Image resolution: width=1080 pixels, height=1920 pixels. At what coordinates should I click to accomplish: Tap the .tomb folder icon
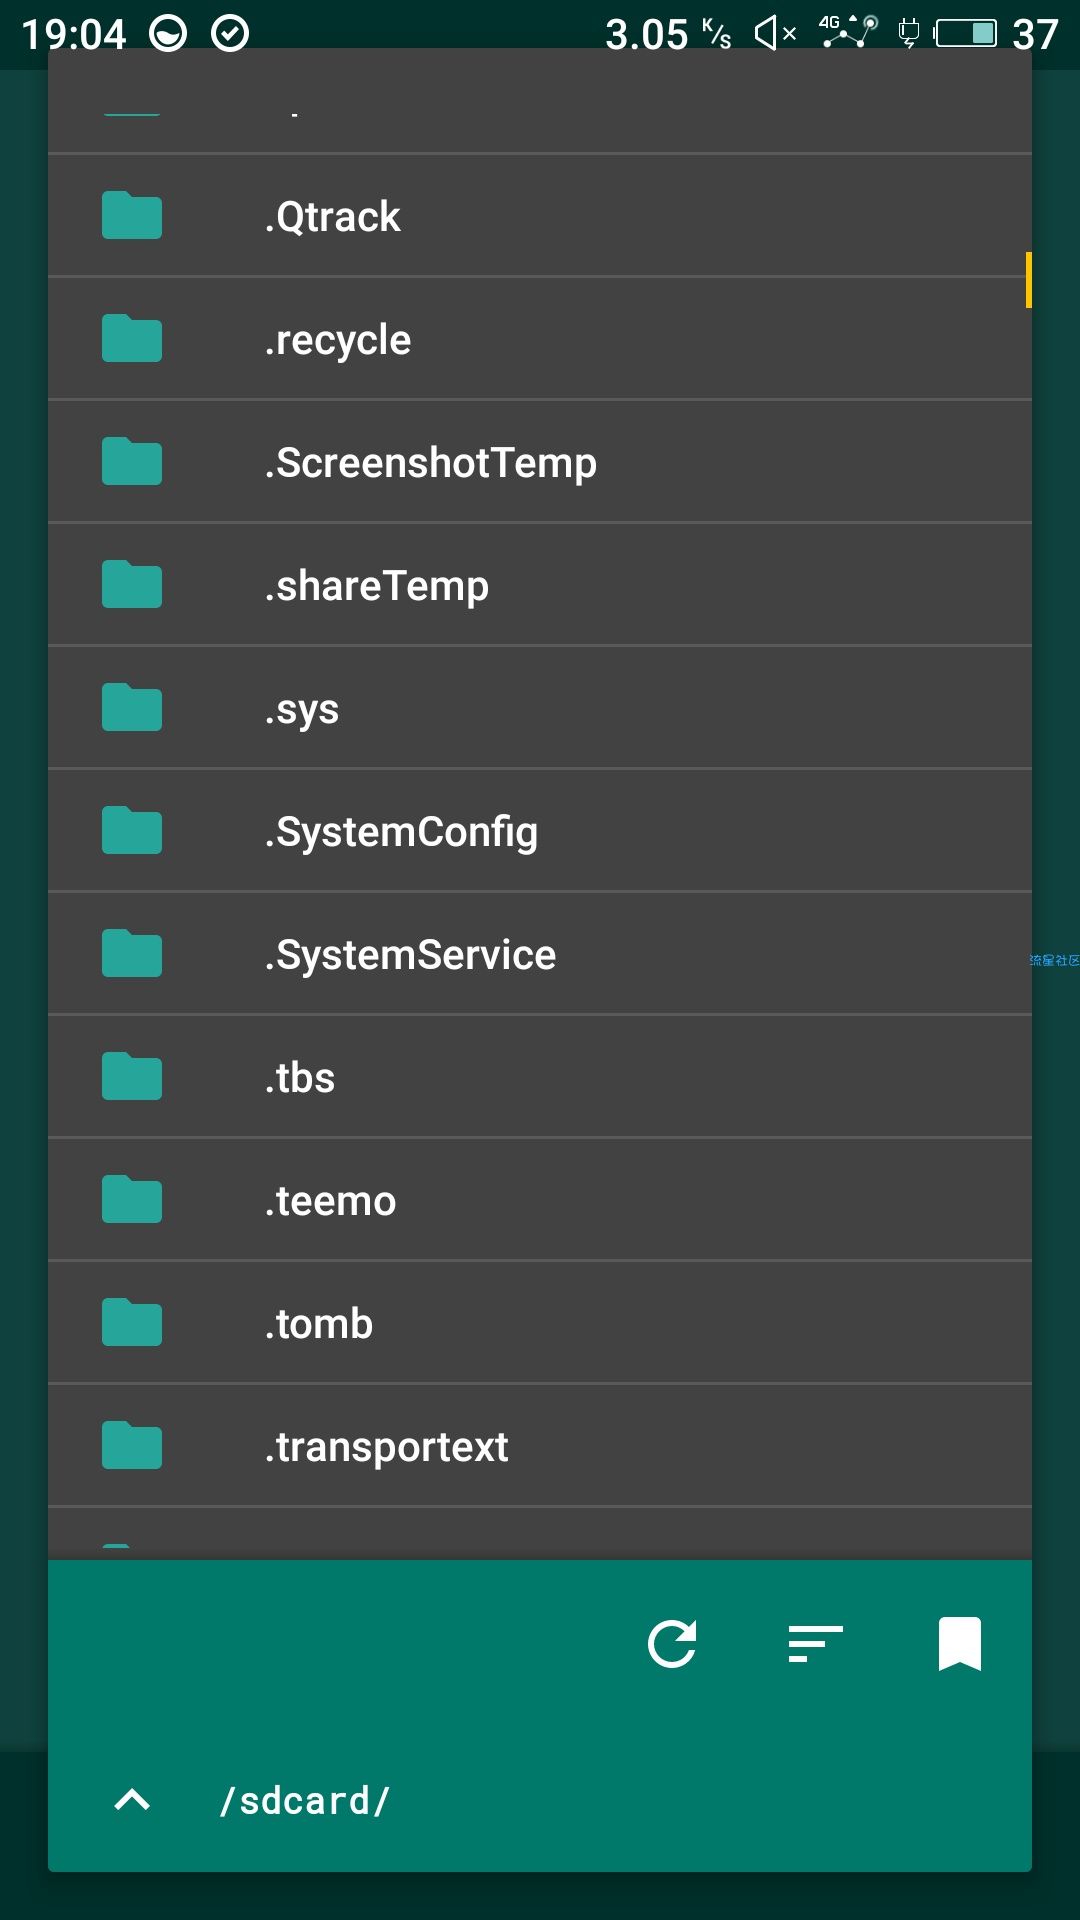[132, 1323]
